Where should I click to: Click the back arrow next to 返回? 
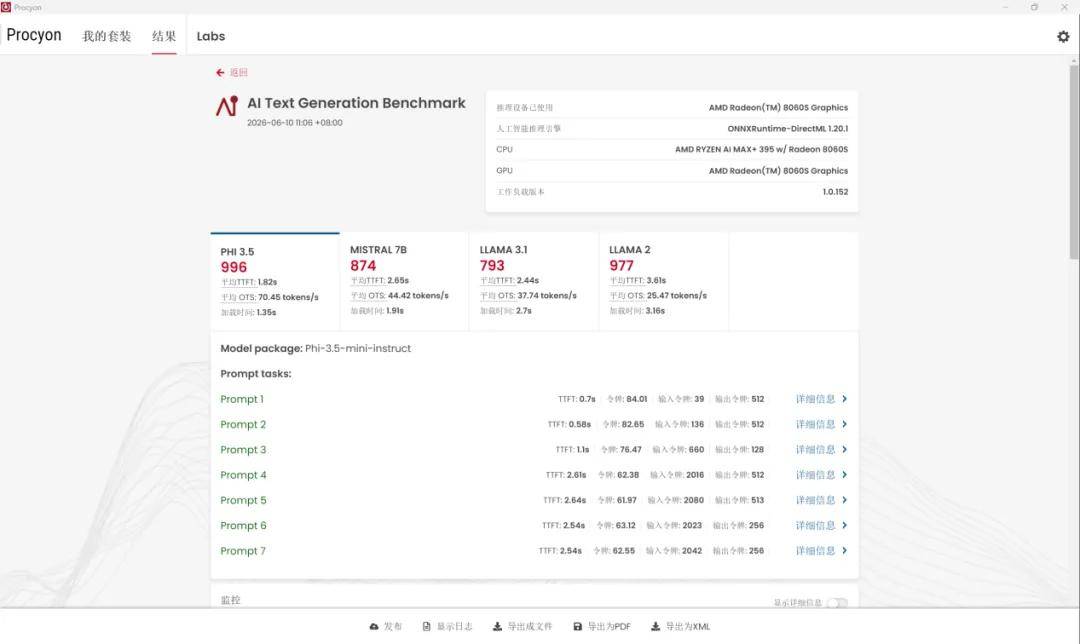point(220,72)
